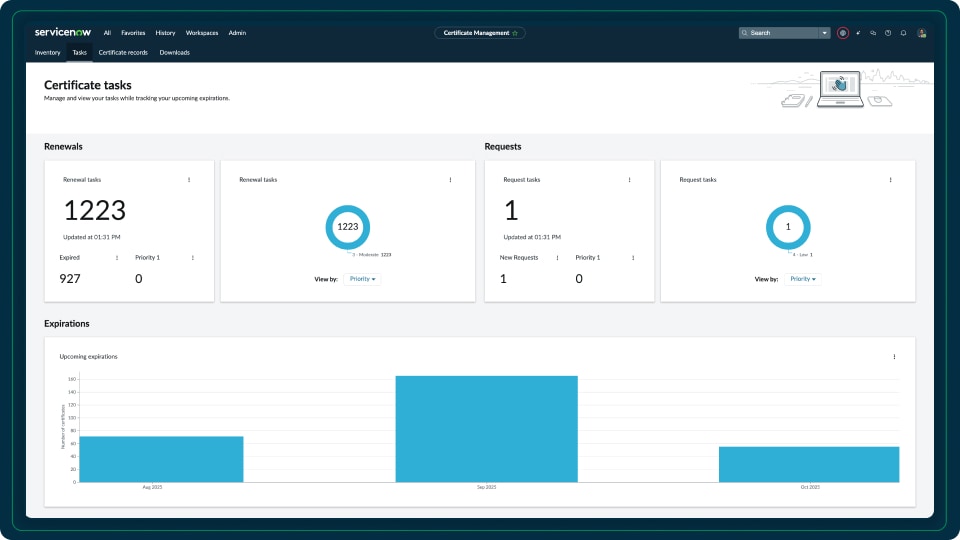Click the Sep 2025 expirations bar

click(x=486, y=429)
